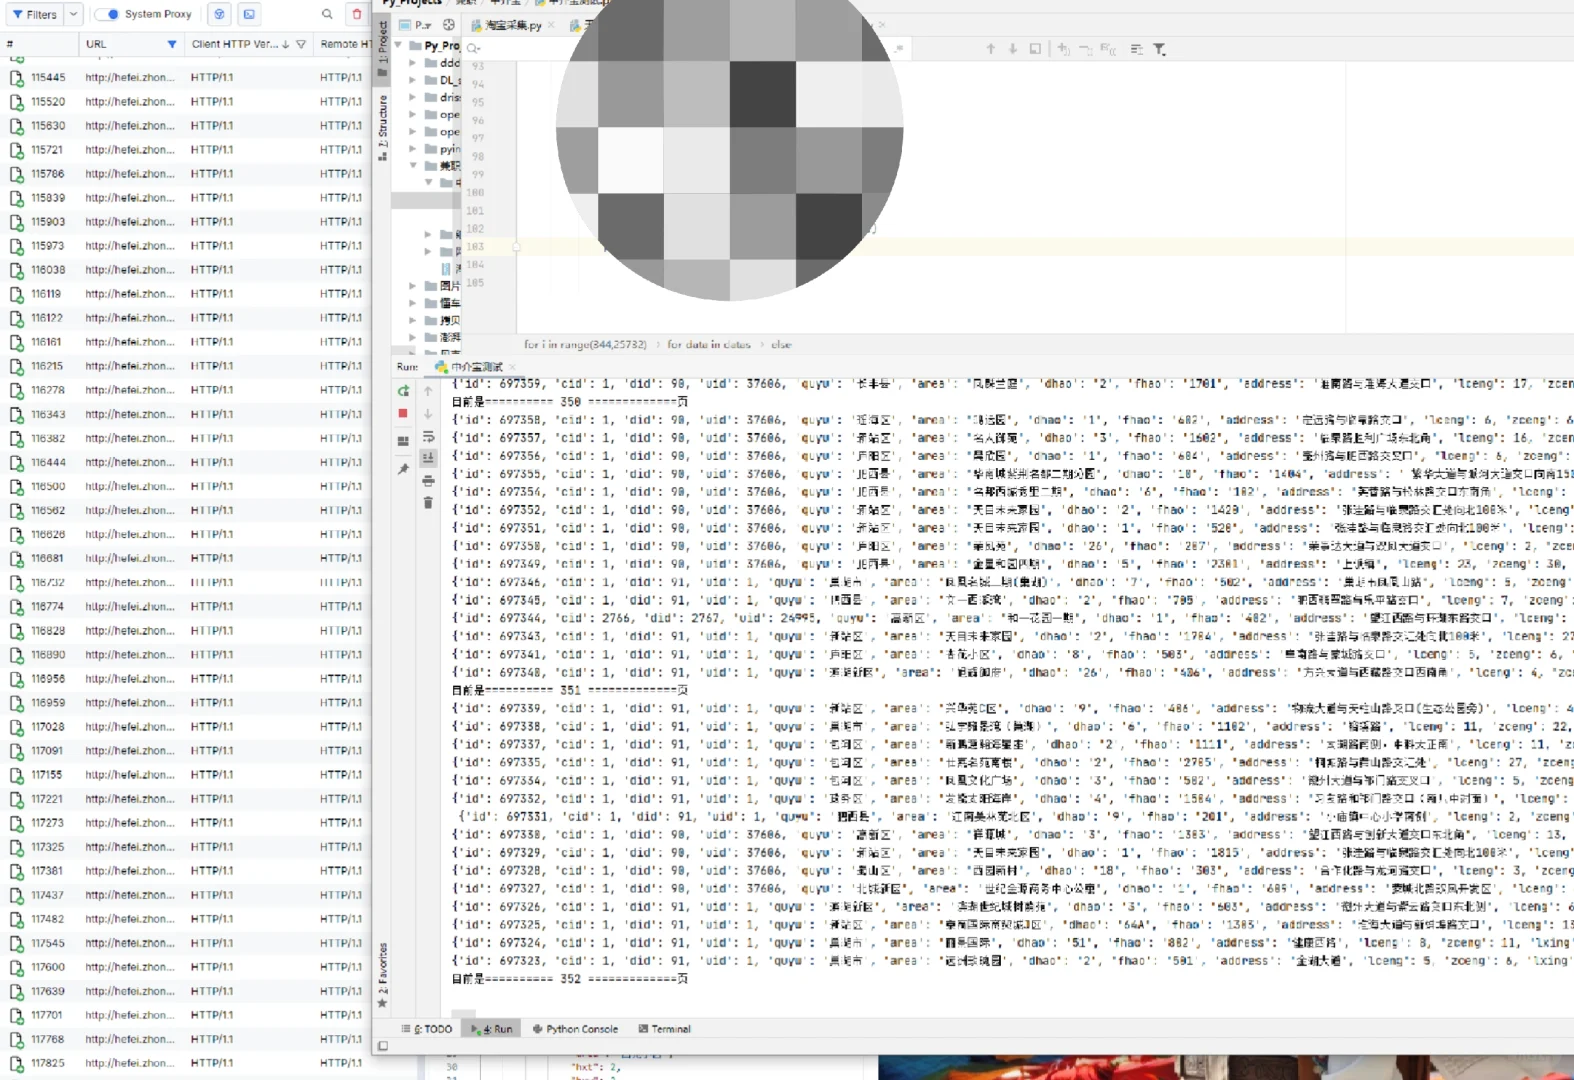
Task: Click the red stop button in Run panel
Action: (403, 413)
